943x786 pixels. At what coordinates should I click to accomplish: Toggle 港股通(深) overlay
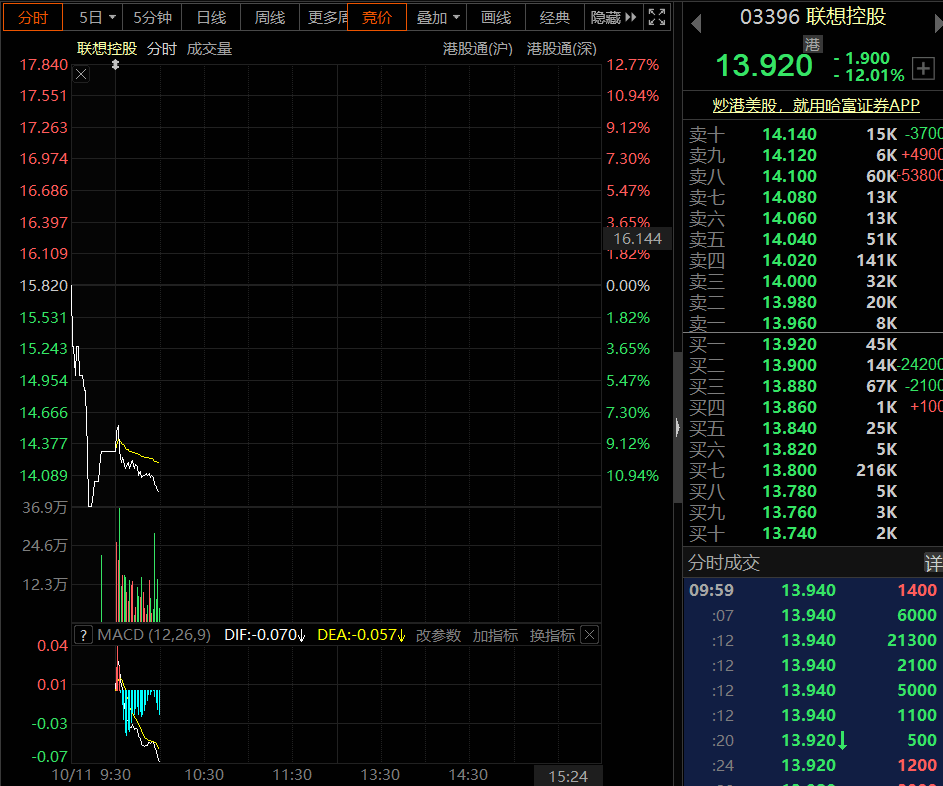pos(562,49)
